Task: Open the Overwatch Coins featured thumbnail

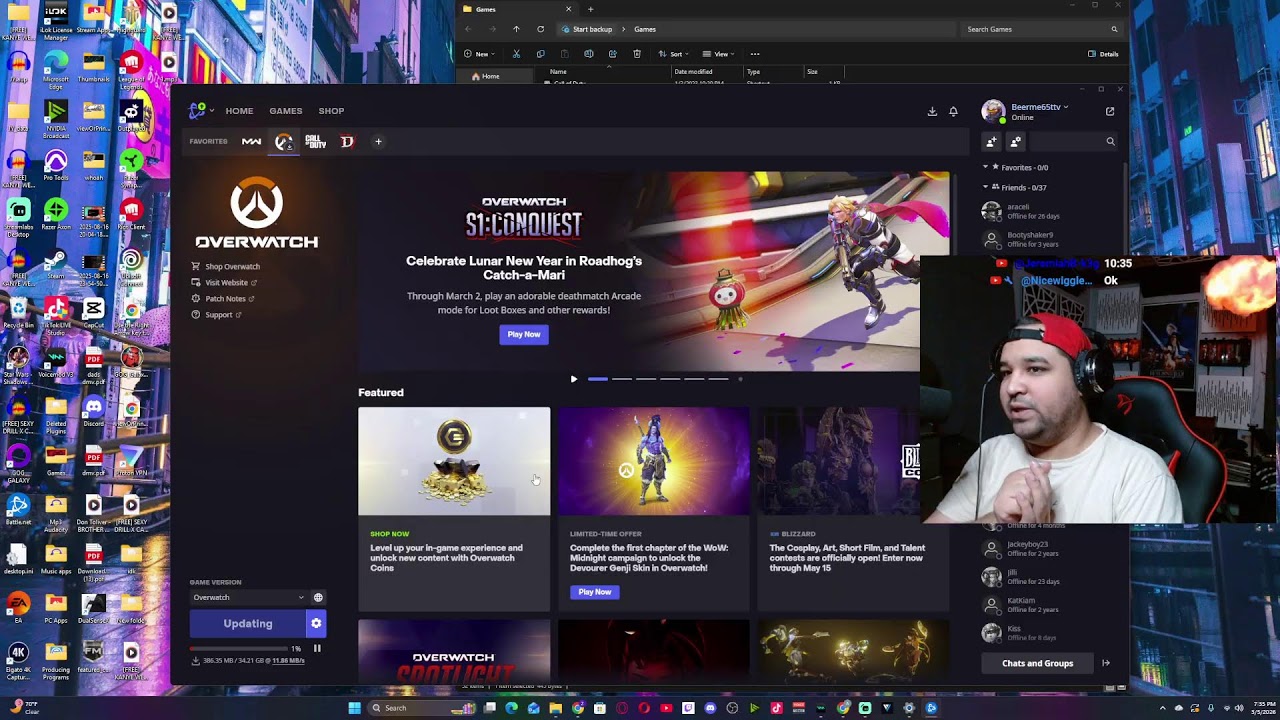Action: (454, 461)
